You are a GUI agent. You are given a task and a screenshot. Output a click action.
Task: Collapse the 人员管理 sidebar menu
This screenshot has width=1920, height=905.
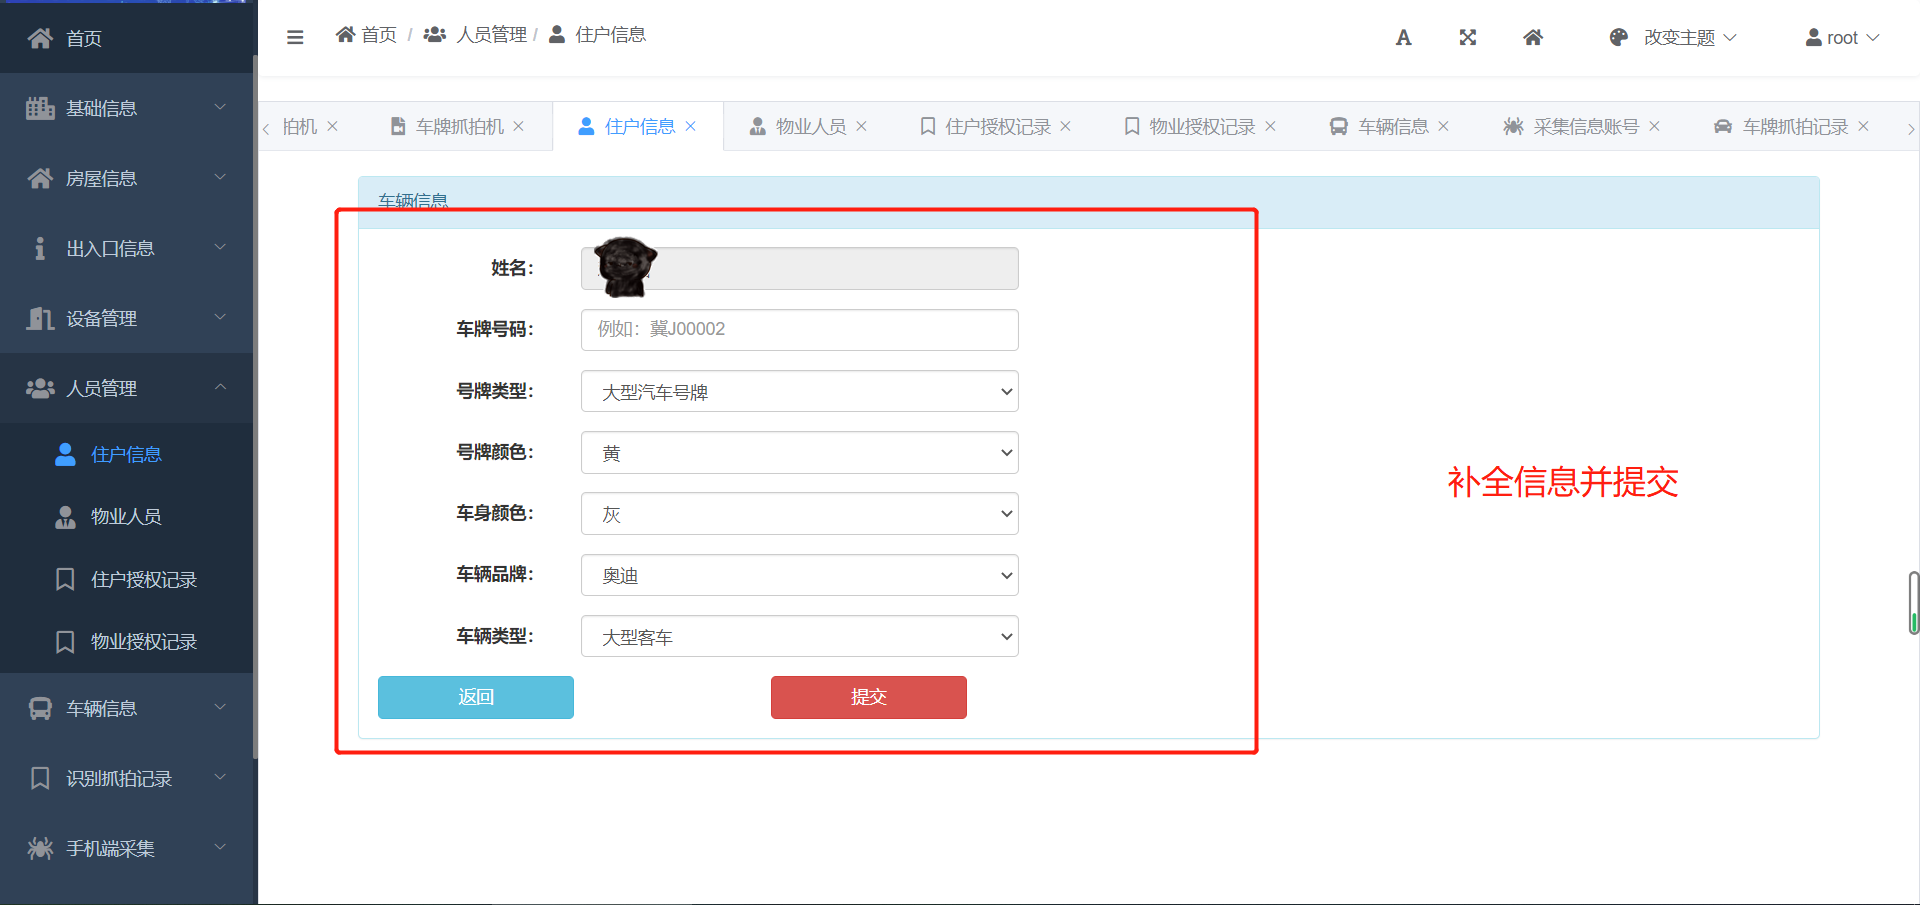[x=126, y=388]
